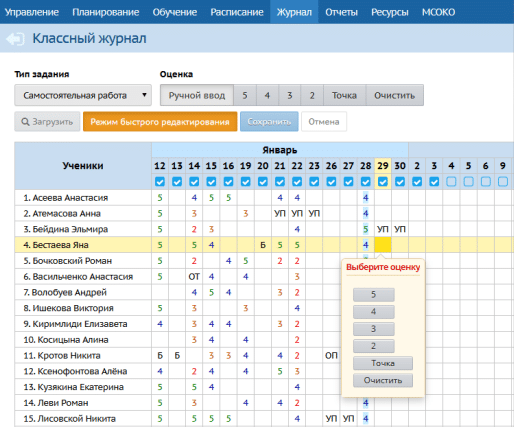
Task: Uncheck the checkbox under January 19
Action: click(246, 182)
